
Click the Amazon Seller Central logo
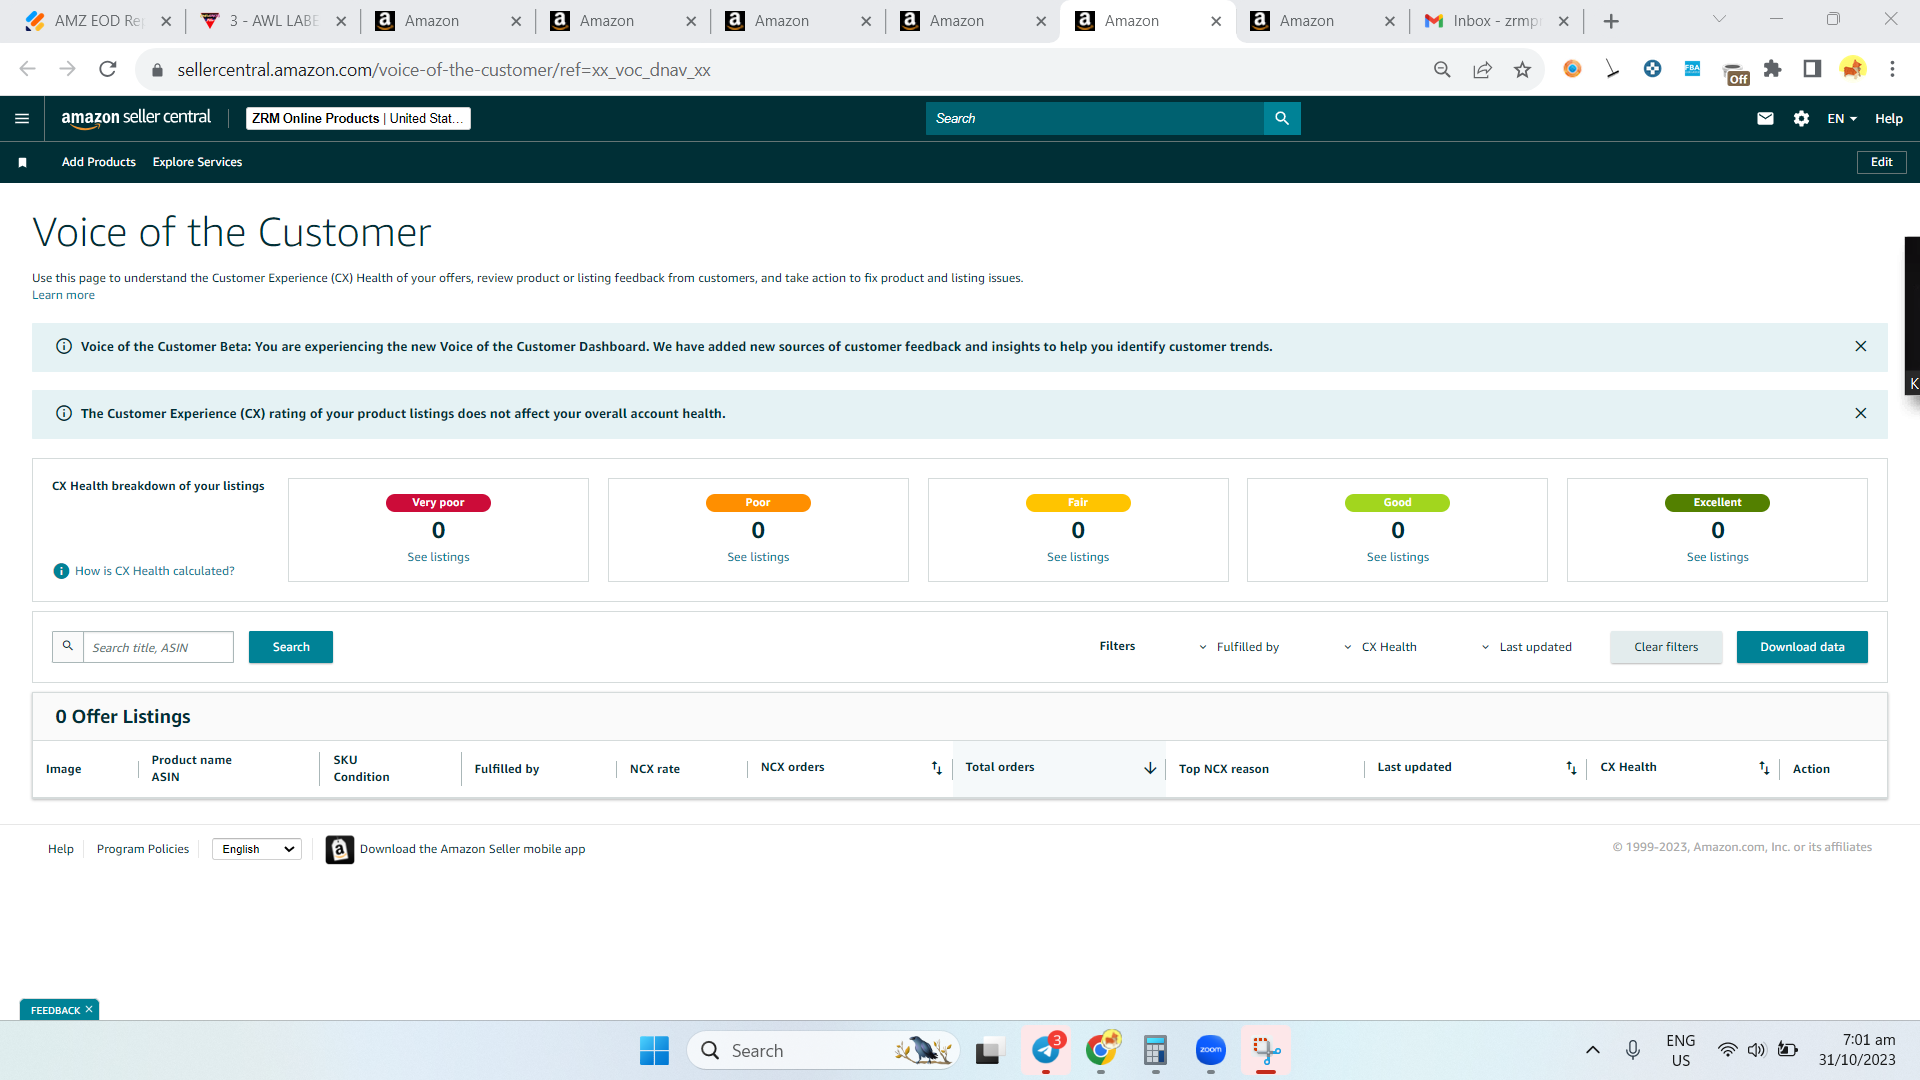136,118
